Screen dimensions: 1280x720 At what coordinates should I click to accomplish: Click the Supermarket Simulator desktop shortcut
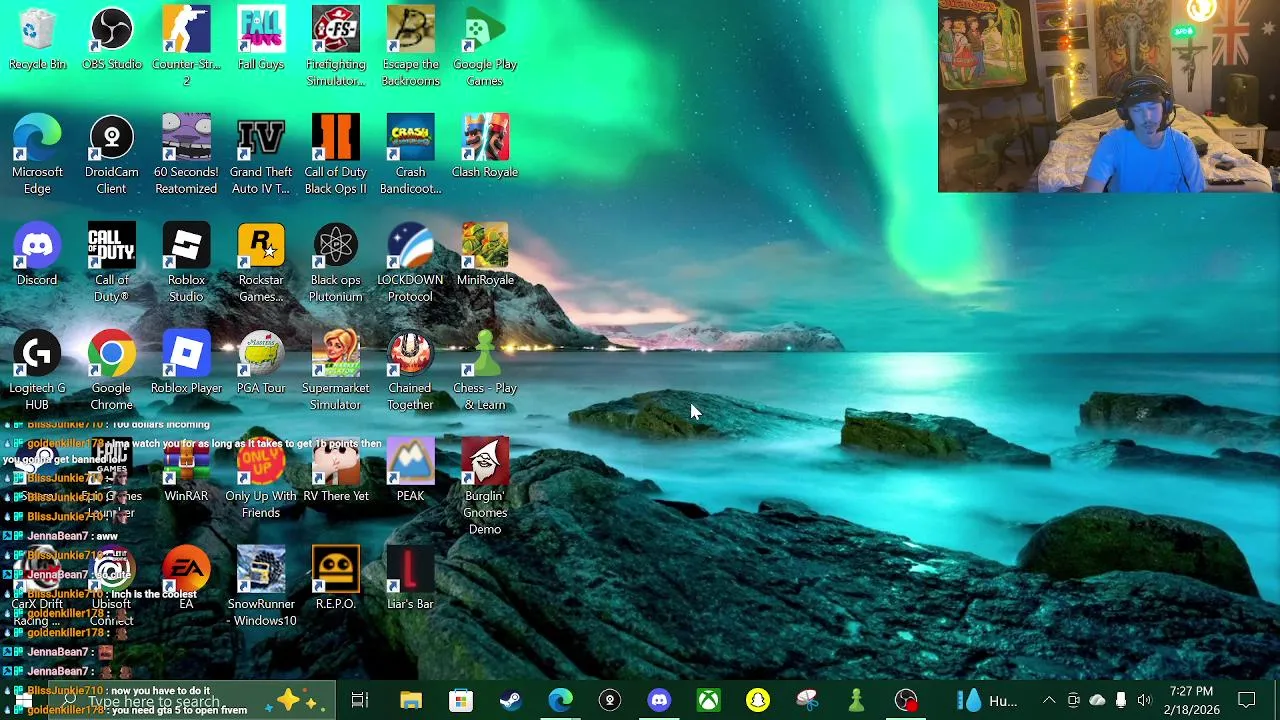pos(335,371)
